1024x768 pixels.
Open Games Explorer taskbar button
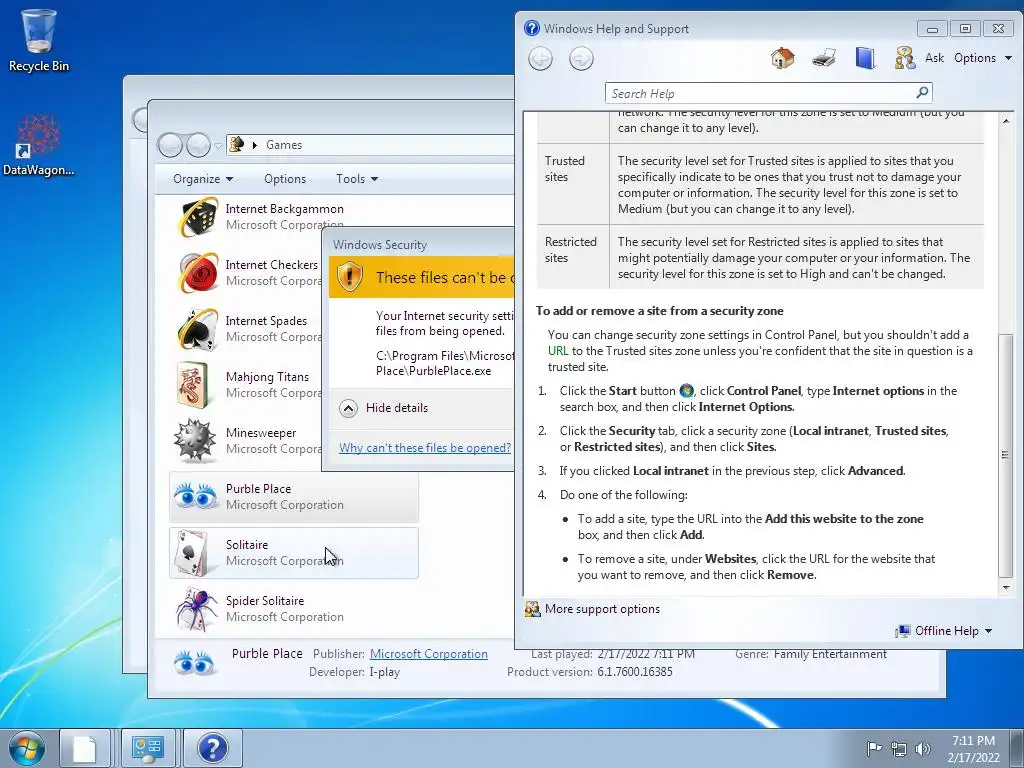(148, 748)
